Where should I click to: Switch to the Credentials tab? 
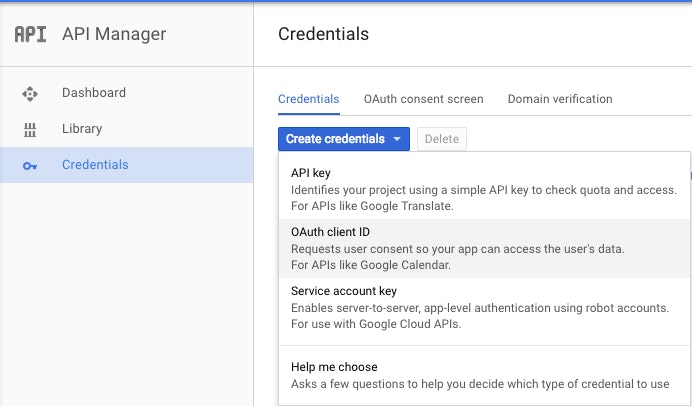tap(308, 99)
